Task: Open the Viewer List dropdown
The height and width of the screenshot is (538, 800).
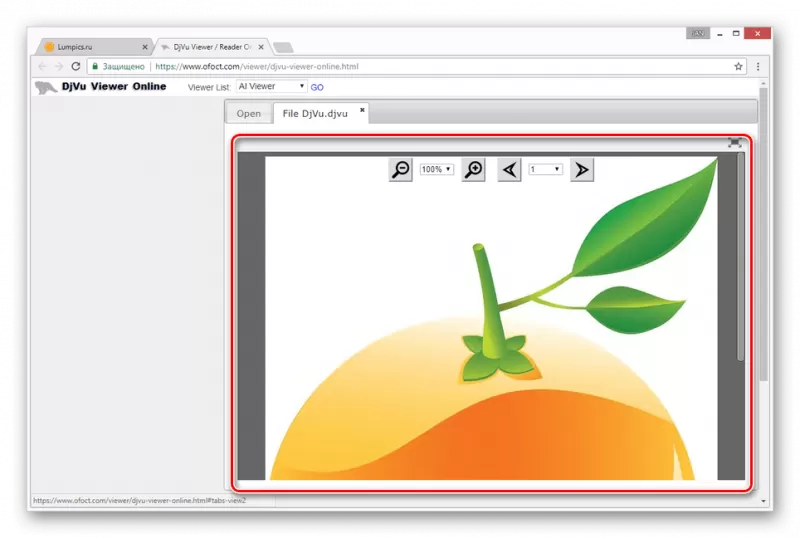Action: coord(271,86)
